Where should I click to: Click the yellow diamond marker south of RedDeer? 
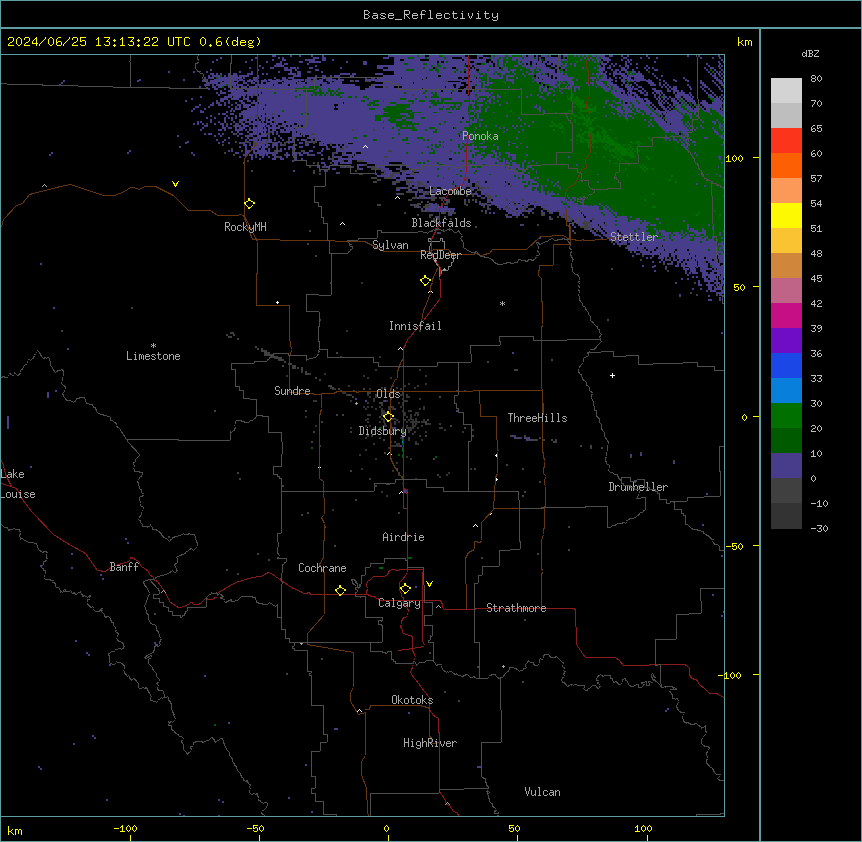coord(426,281)
